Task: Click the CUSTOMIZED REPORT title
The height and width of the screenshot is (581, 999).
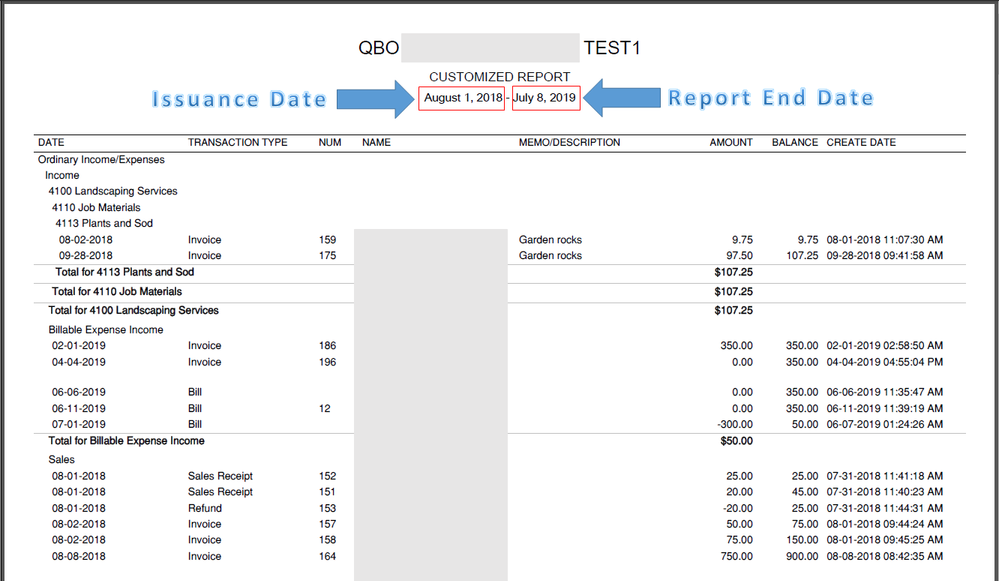Action: [499, 77]
